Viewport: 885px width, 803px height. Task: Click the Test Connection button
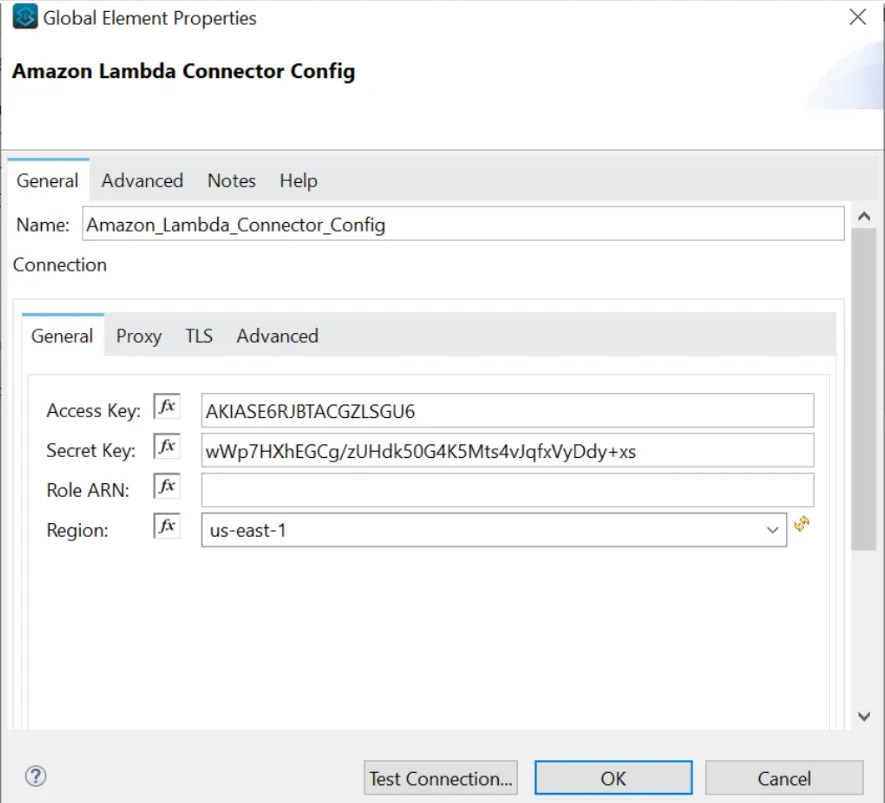pyautogui.click(x=441, y=778)
